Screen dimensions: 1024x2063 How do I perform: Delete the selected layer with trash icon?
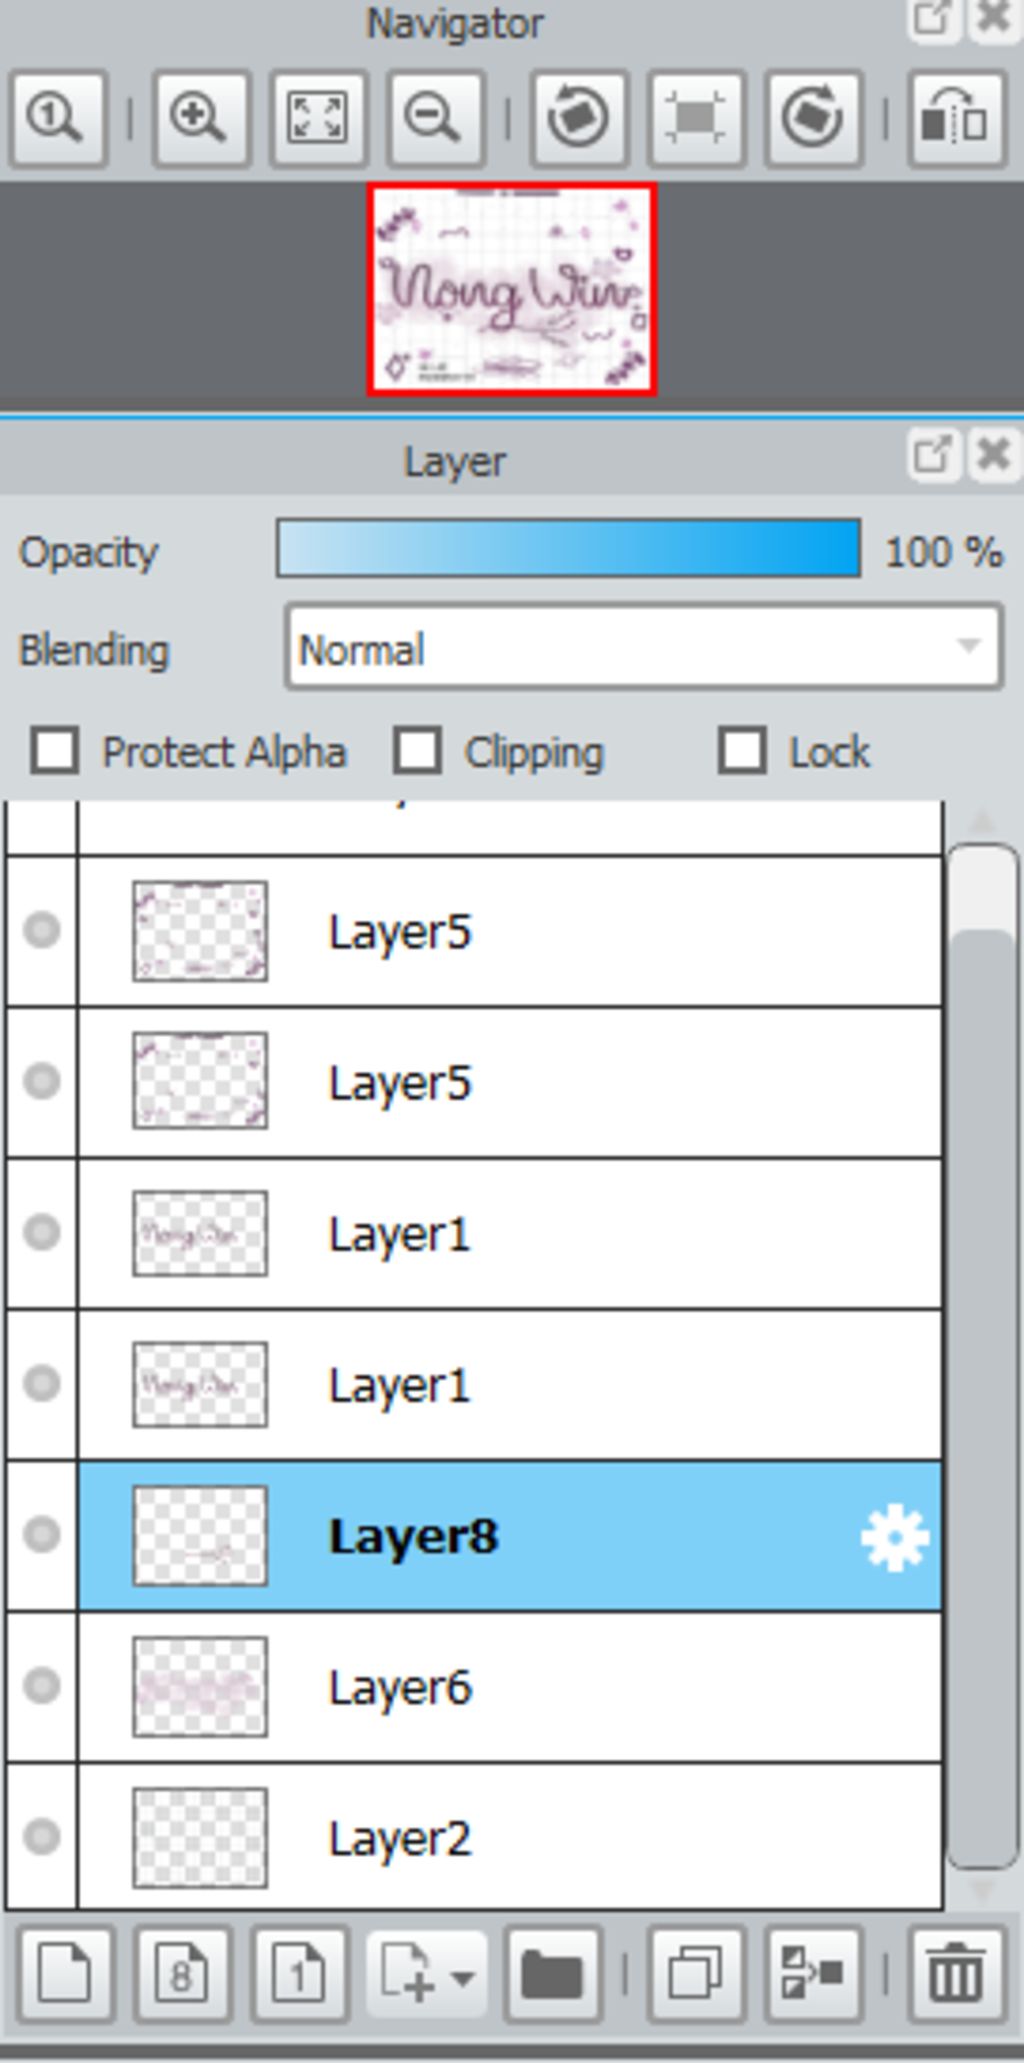point(956,1973)
